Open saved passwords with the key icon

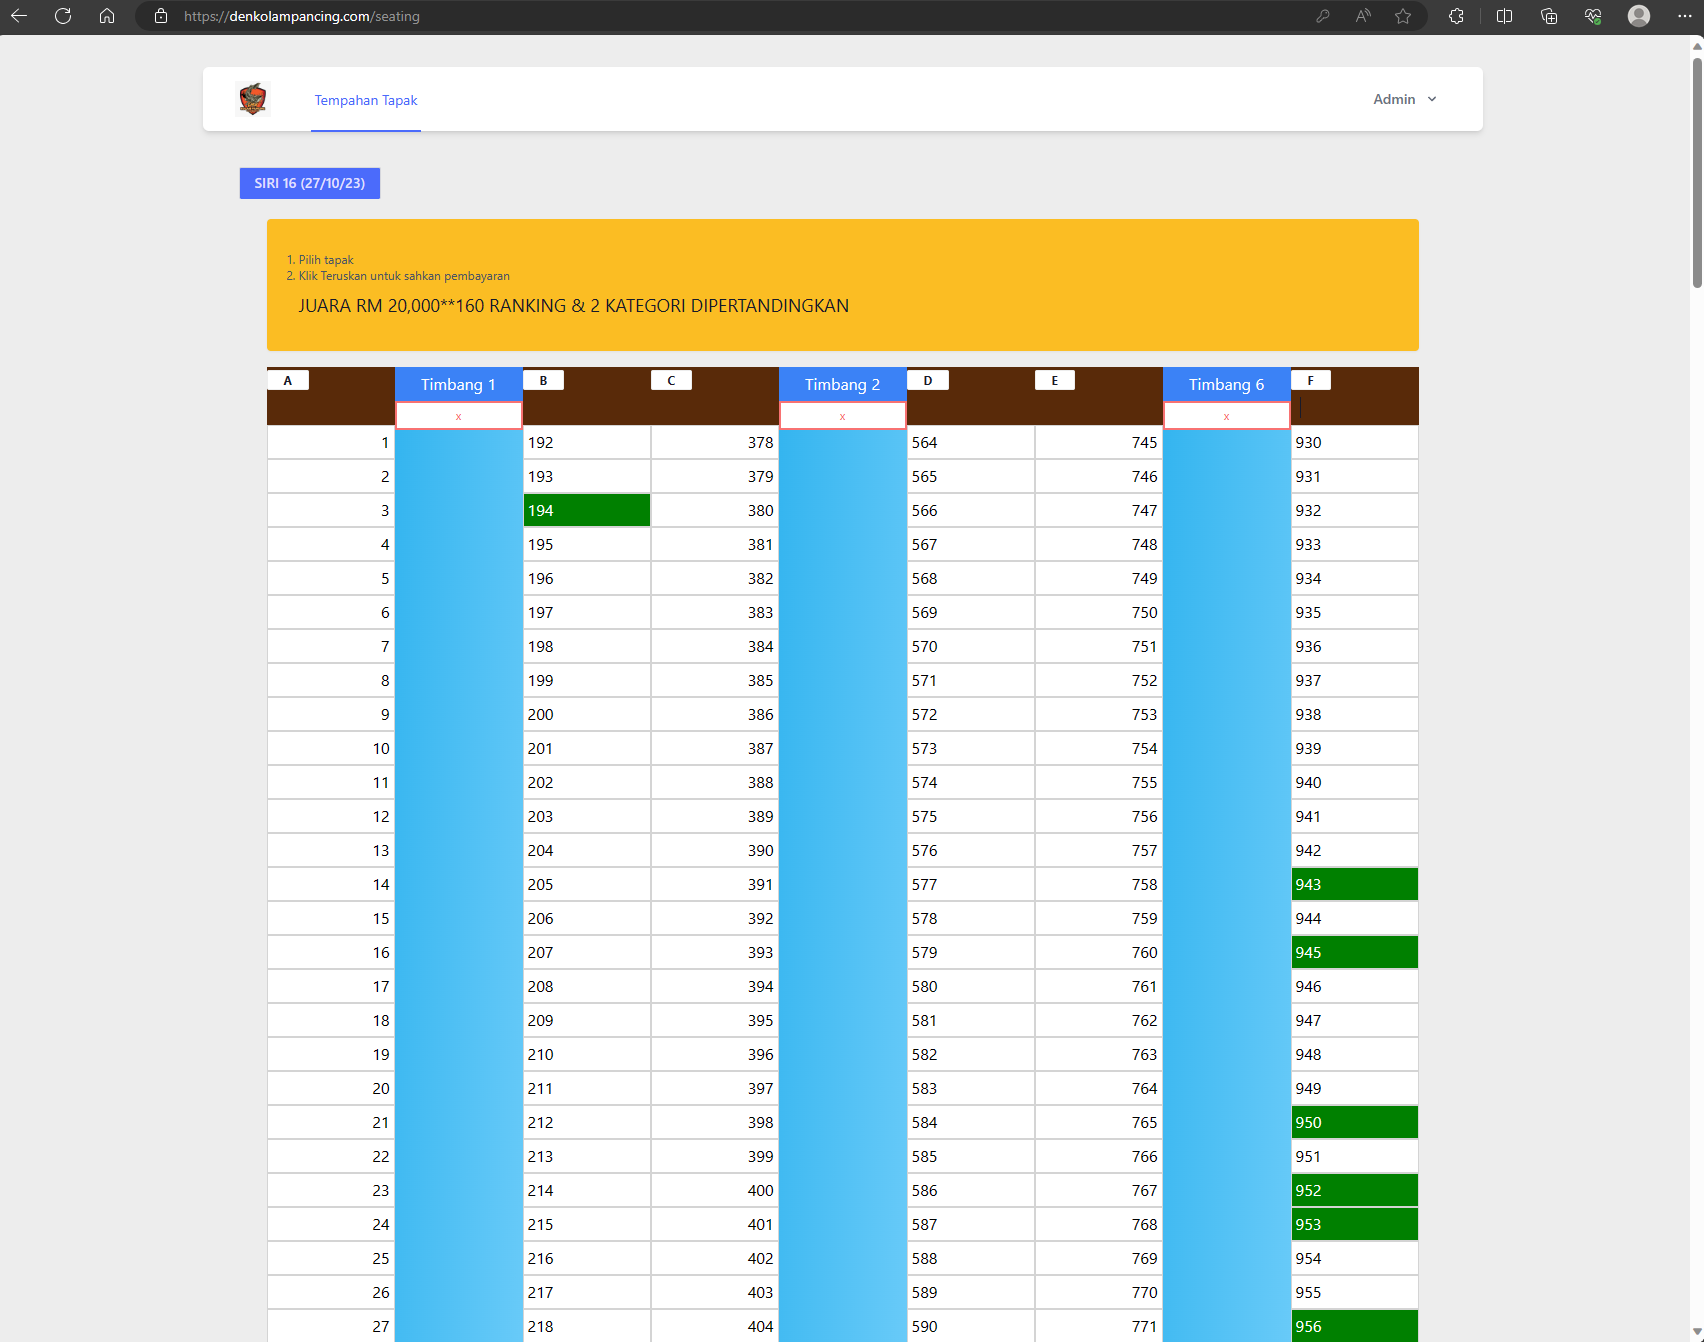click(x=1323, y=16)
